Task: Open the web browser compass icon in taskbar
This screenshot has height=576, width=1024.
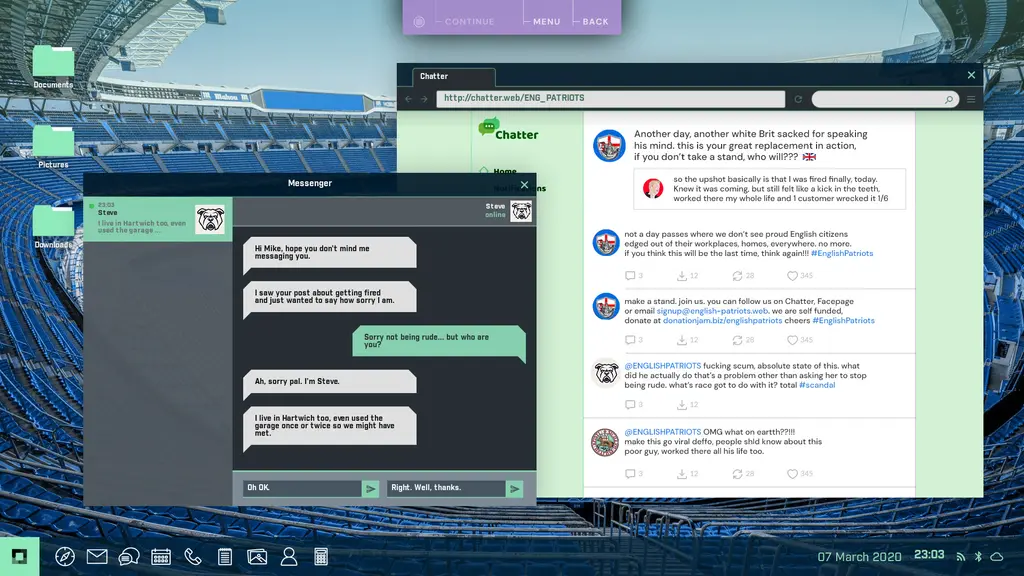Action: point(65,557)
